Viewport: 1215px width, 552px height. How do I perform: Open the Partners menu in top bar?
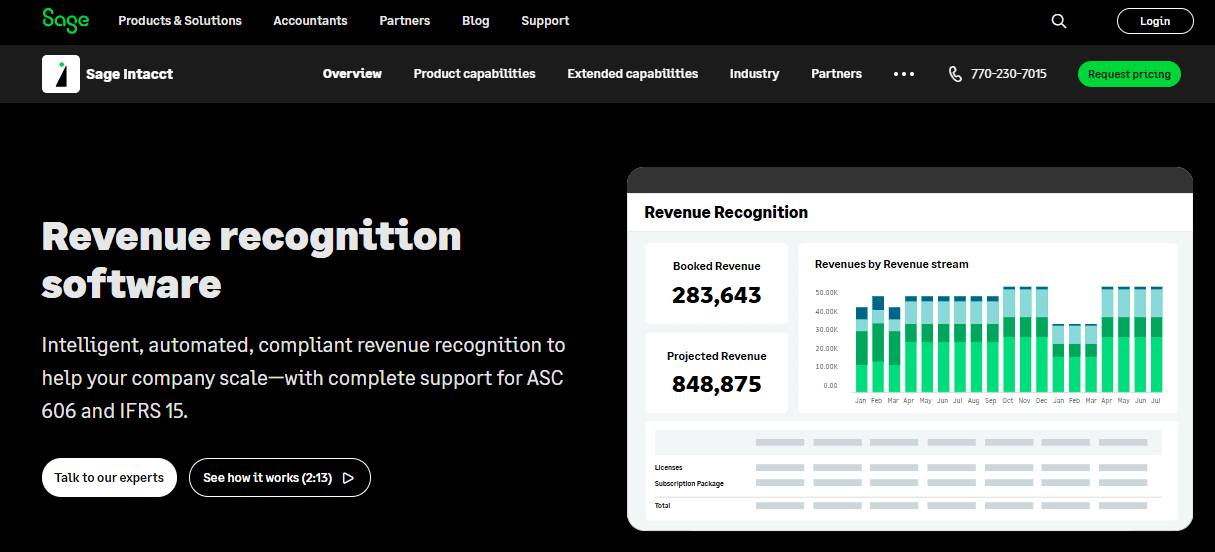pyautogui.click(x=405, y=21)
